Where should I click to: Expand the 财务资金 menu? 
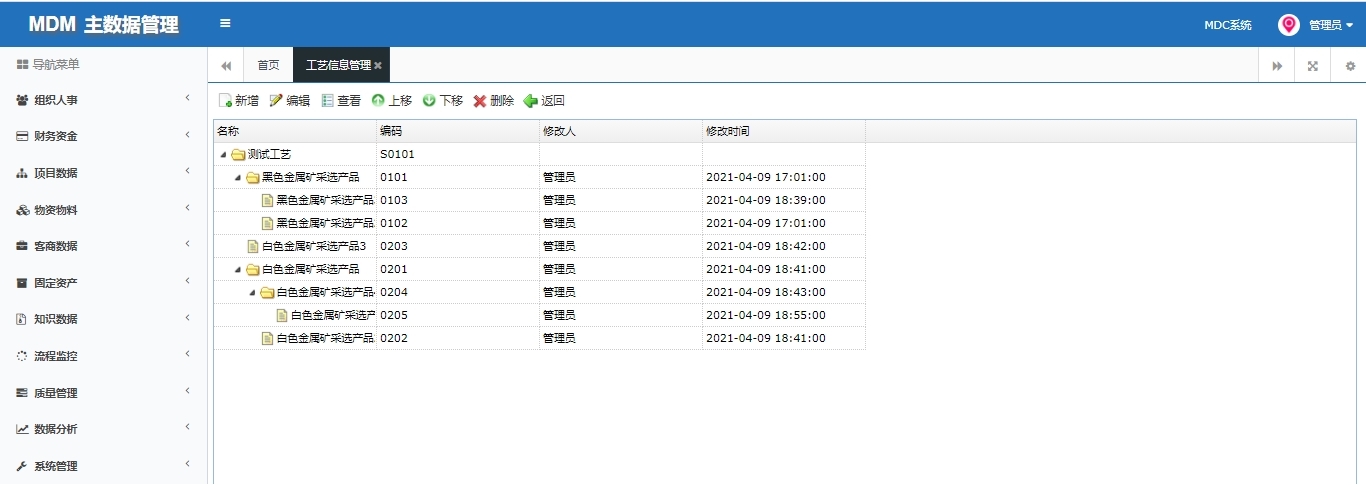point(104,136)
